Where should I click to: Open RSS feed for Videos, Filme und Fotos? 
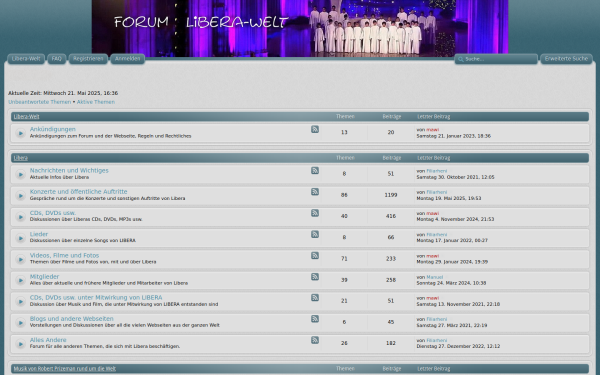tap(315, 255)
